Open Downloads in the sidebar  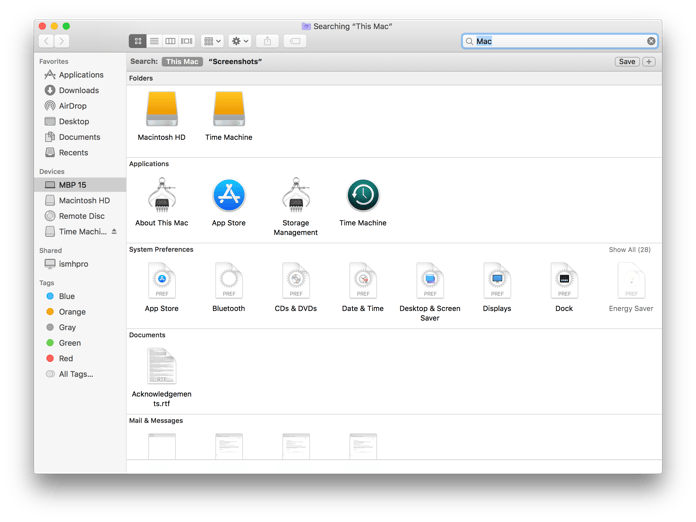coord(80,90)
